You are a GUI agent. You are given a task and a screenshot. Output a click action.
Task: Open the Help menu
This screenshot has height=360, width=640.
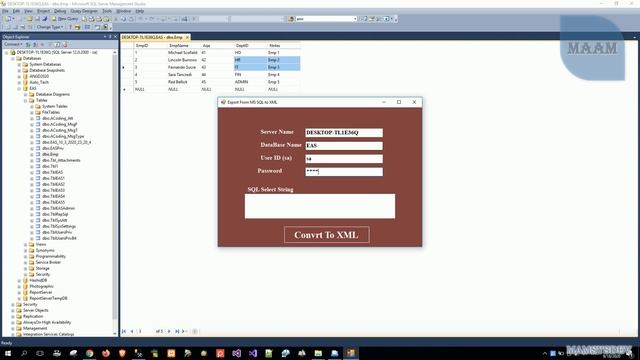tap(140, 11)
